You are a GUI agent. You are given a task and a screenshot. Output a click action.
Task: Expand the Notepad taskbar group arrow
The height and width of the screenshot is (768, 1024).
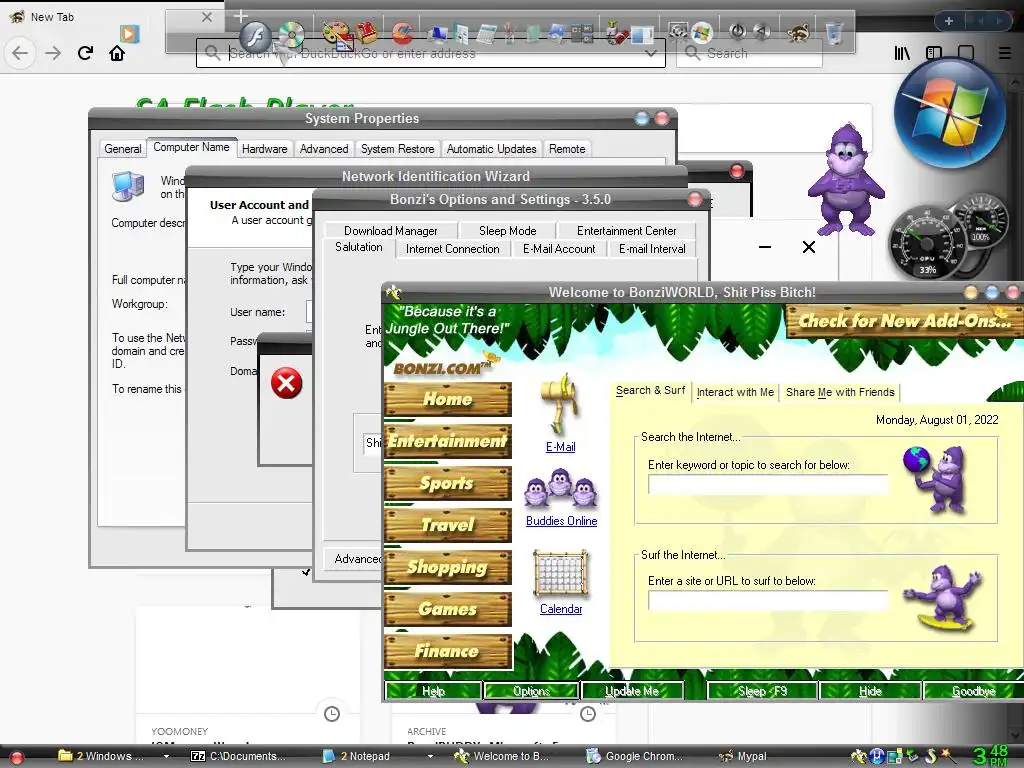(430, 756)
